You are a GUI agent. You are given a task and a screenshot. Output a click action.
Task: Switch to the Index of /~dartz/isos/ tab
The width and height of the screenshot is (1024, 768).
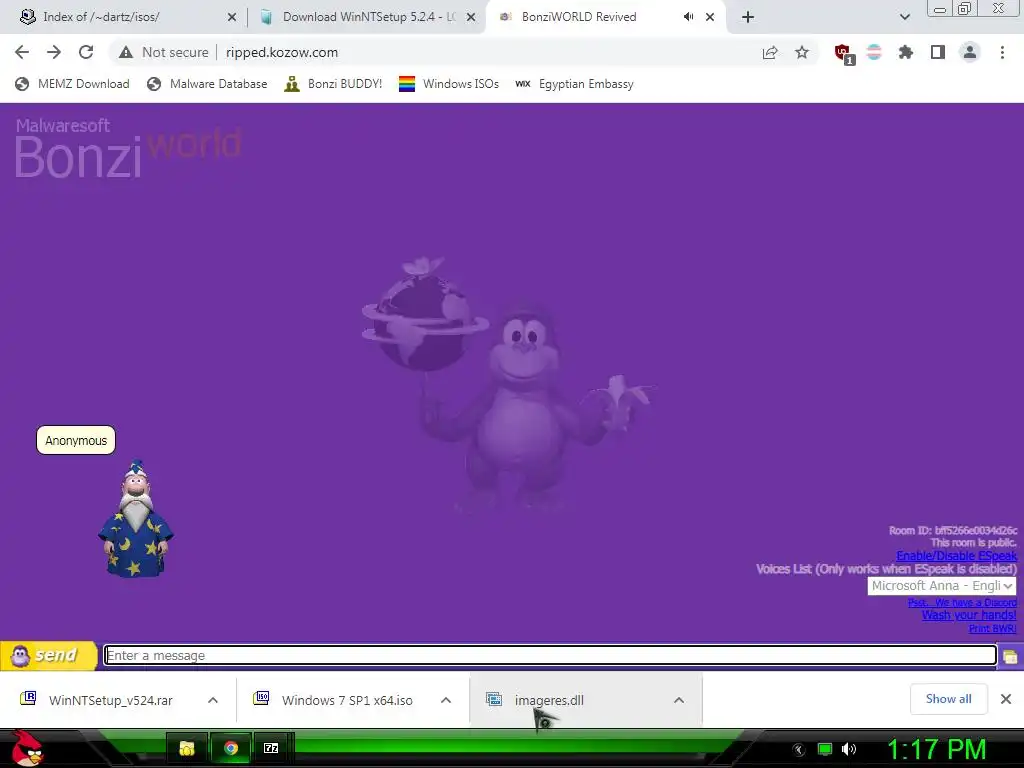[124, 17]
